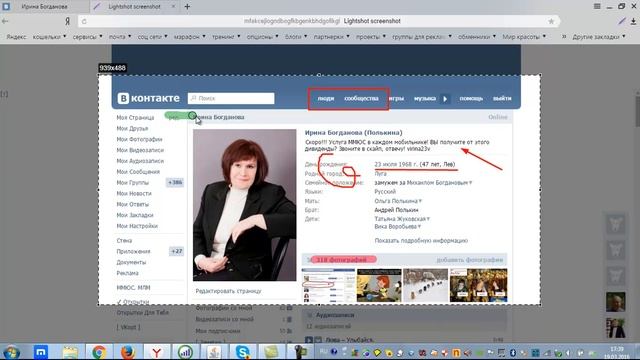The width and height of the screenshot is (640, 360).
Task: Open the Другие закладки dropdown
Action: pyautogui.click(x=599, y=37)
